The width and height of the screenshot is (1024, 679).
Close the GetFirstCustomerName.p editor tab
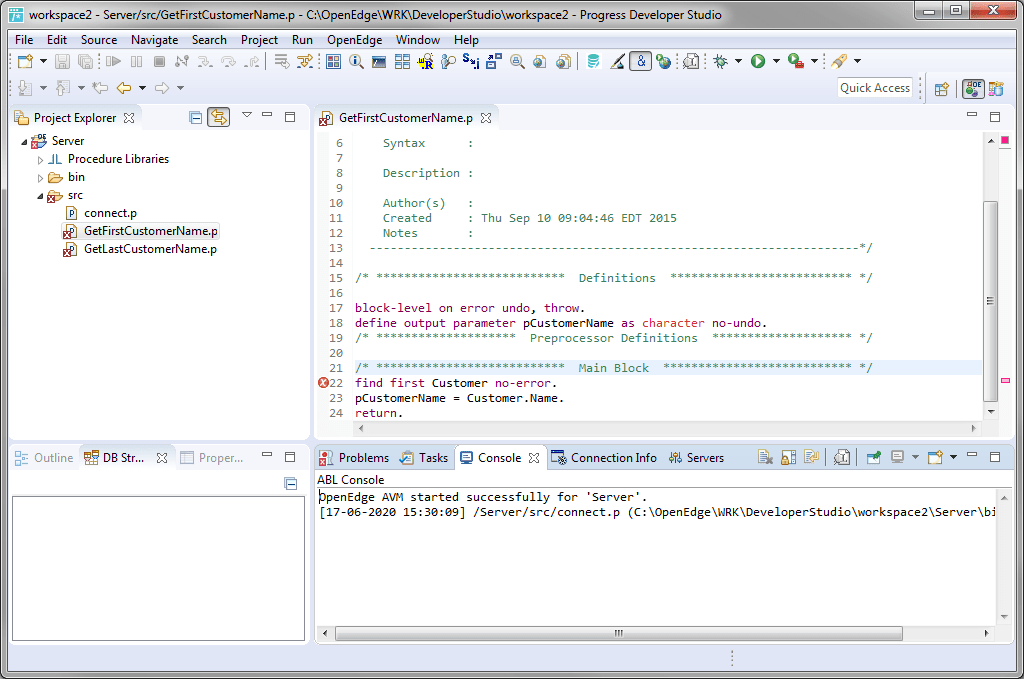486,118
